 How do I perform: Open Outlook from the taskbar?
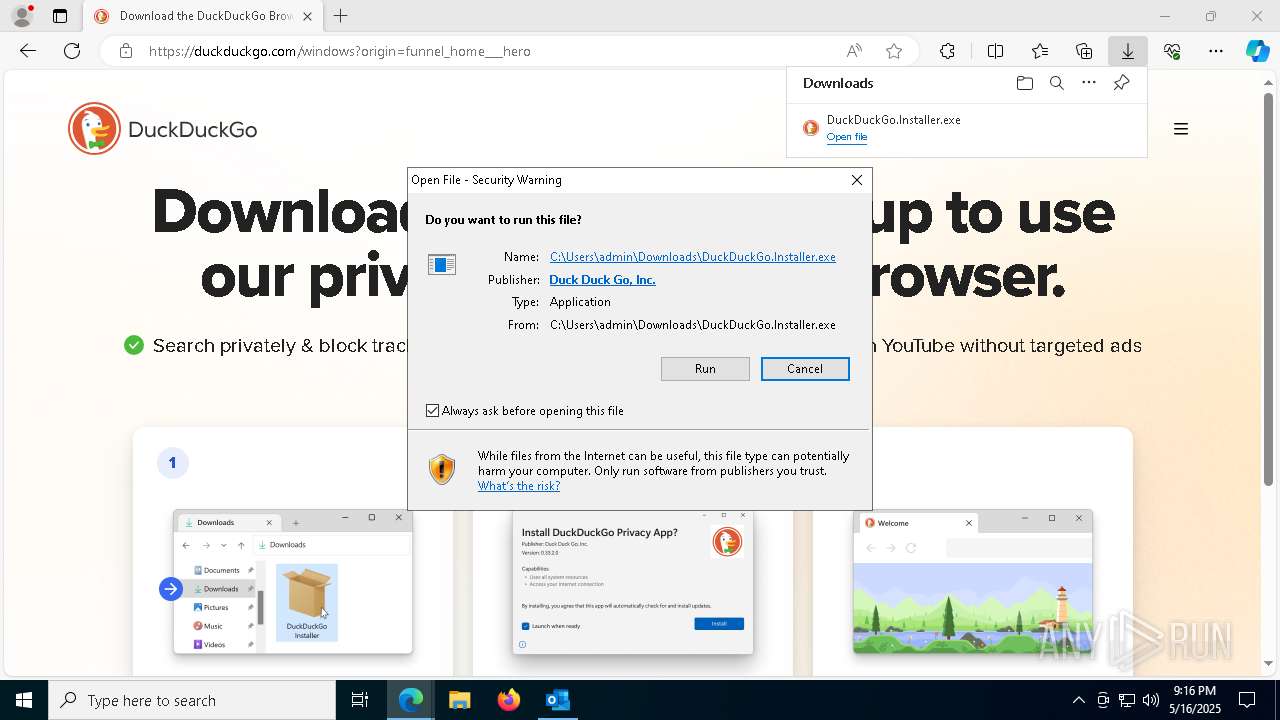[557, 700]
